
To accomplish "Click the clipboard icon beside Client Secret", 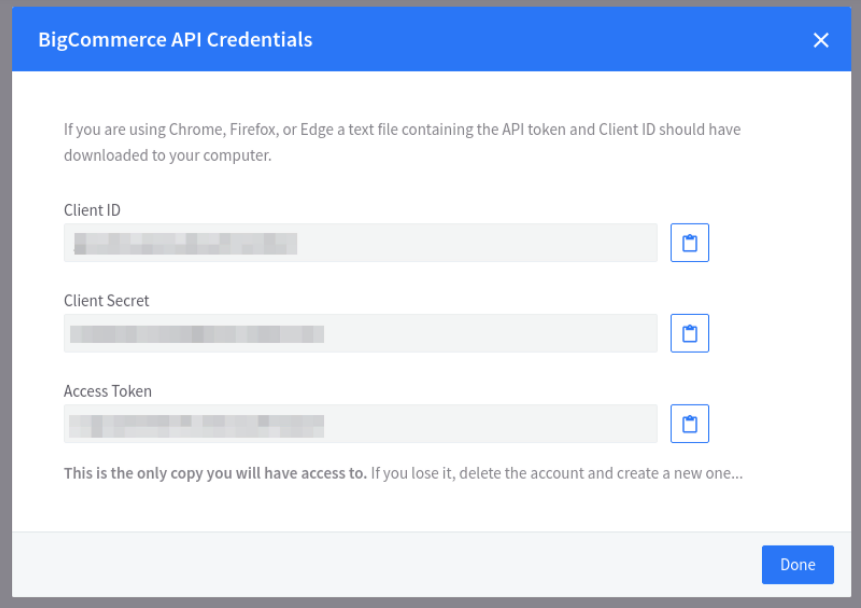I will pos(689,333).
